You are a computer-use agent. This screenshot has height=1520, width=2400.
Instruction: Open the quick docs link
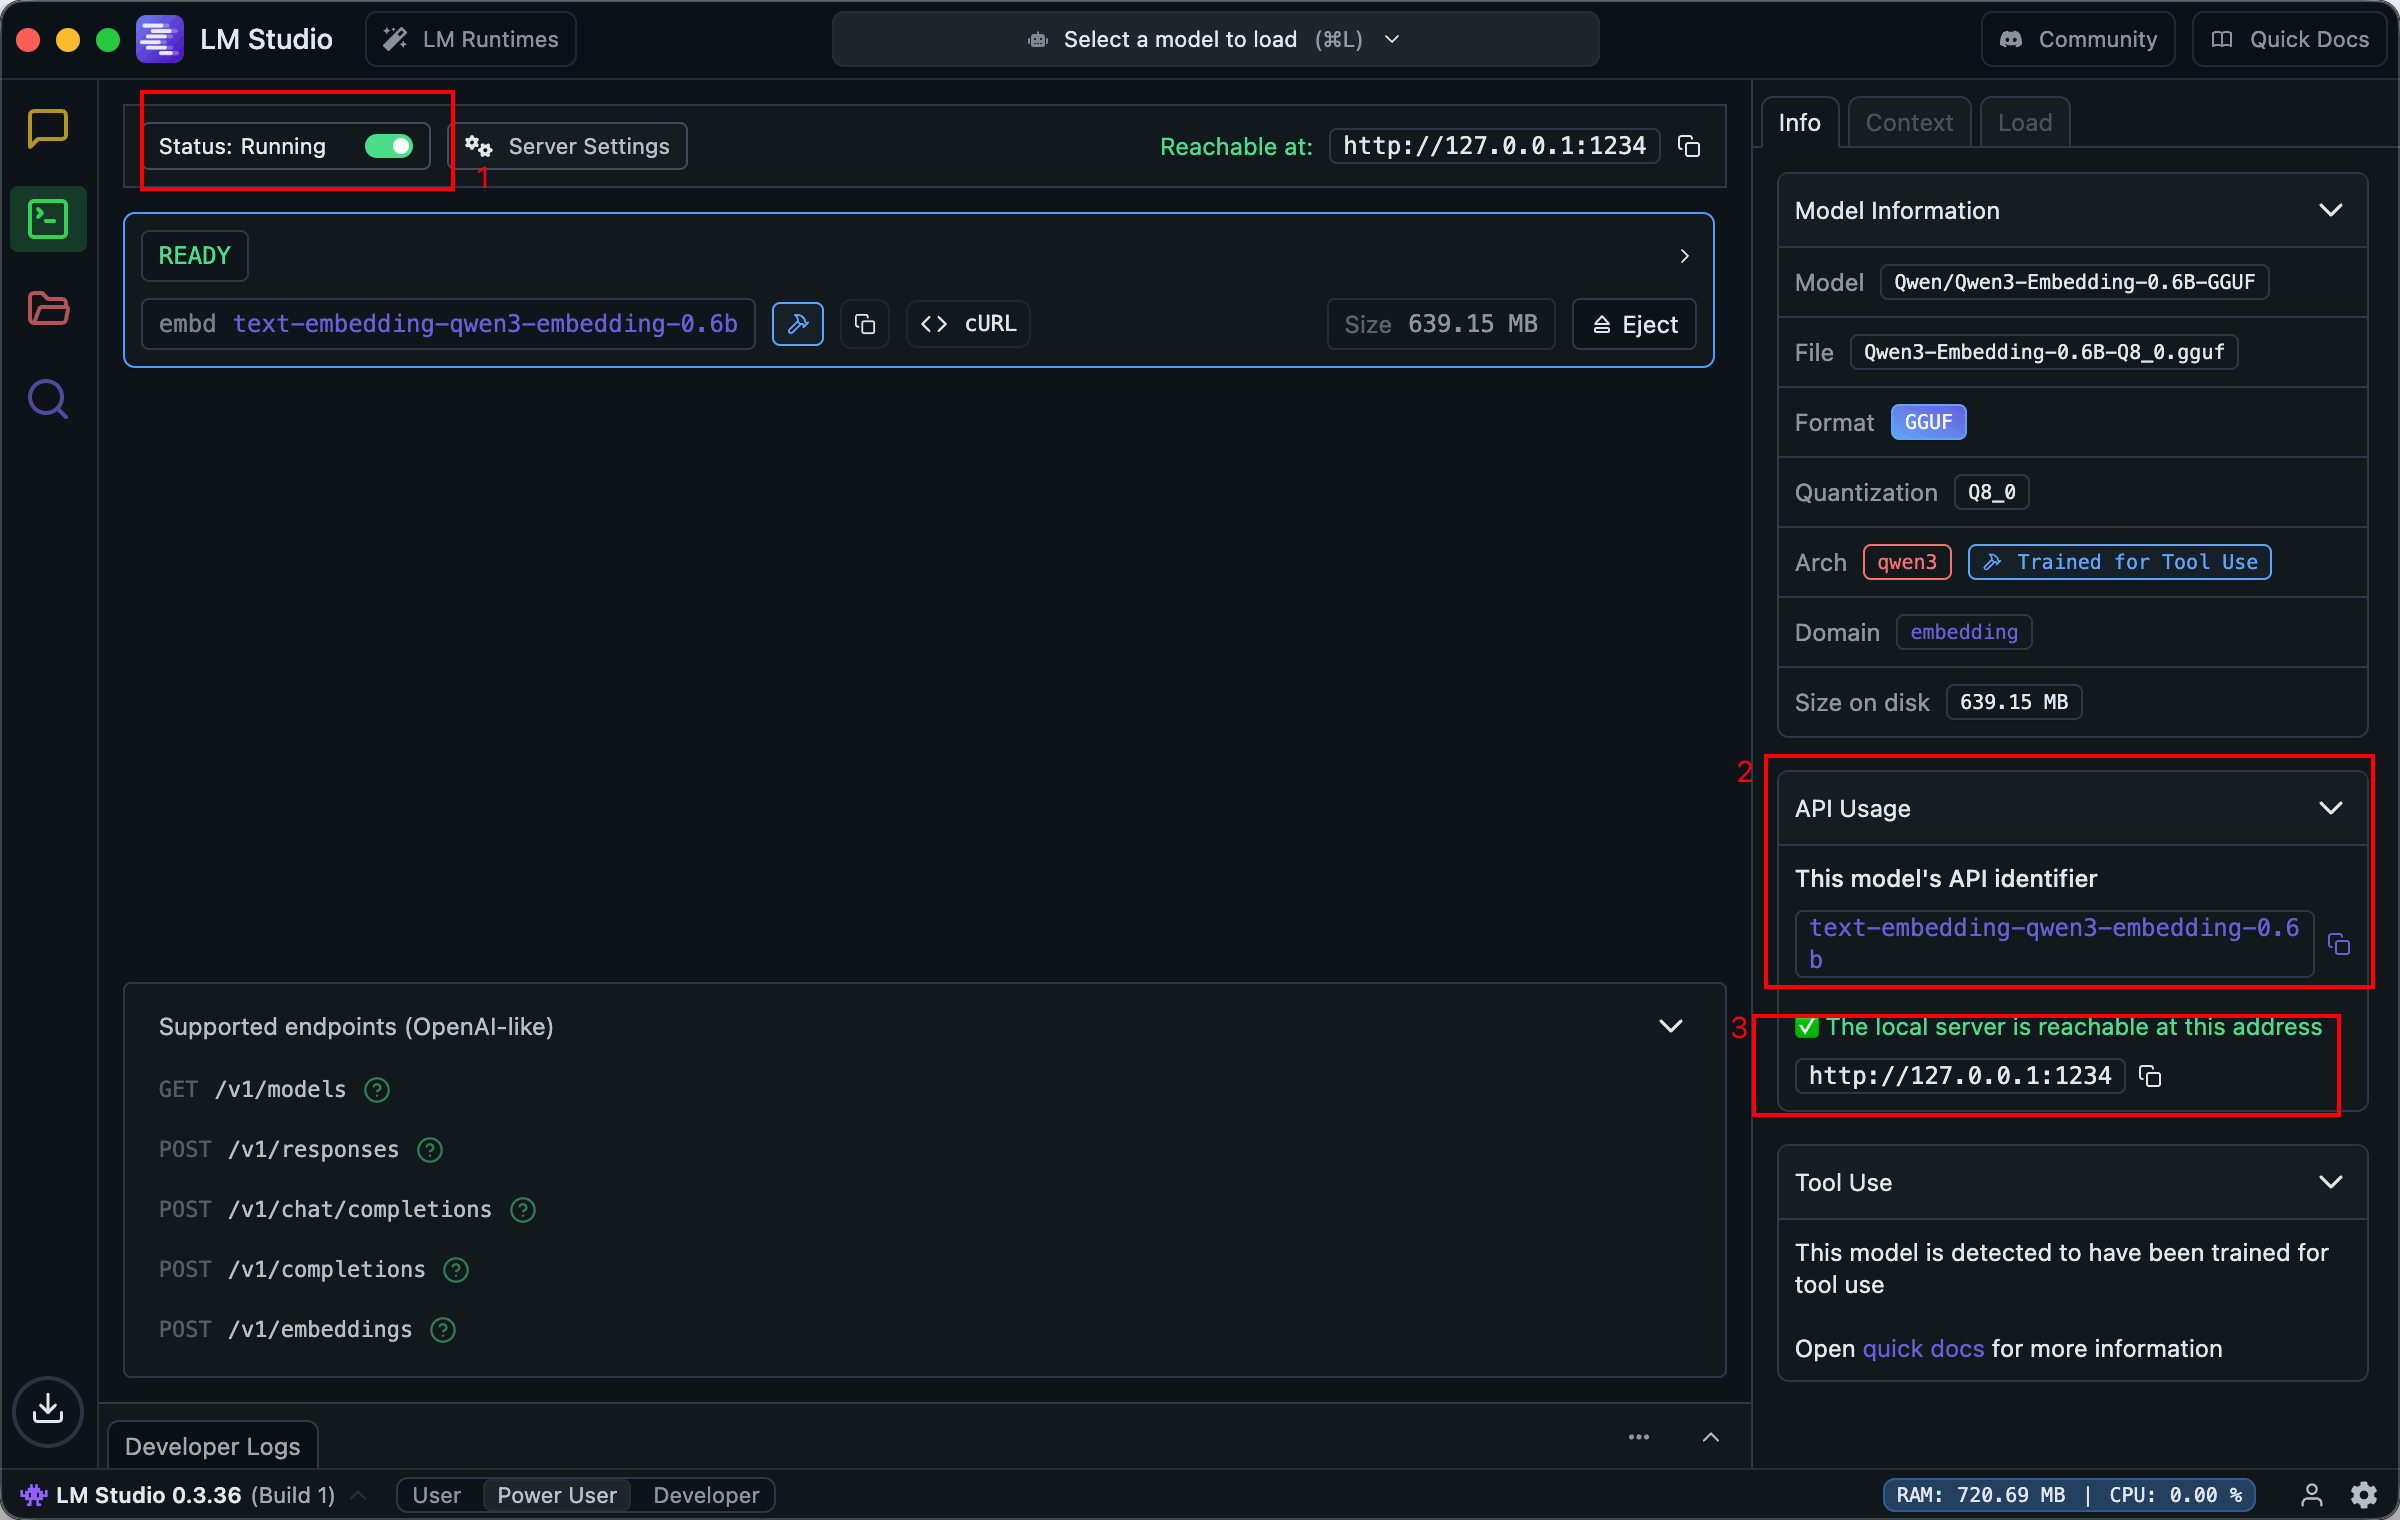1922,1349
